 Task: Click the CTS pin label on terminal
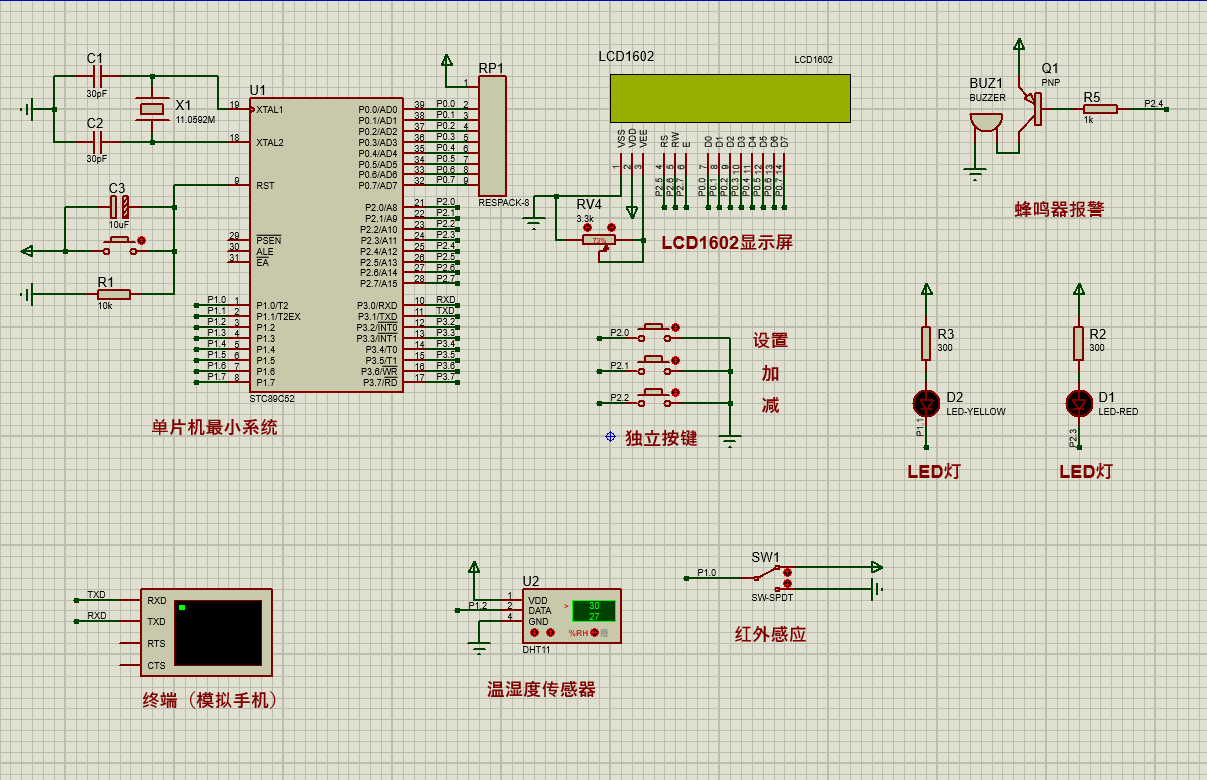point(156,666)
